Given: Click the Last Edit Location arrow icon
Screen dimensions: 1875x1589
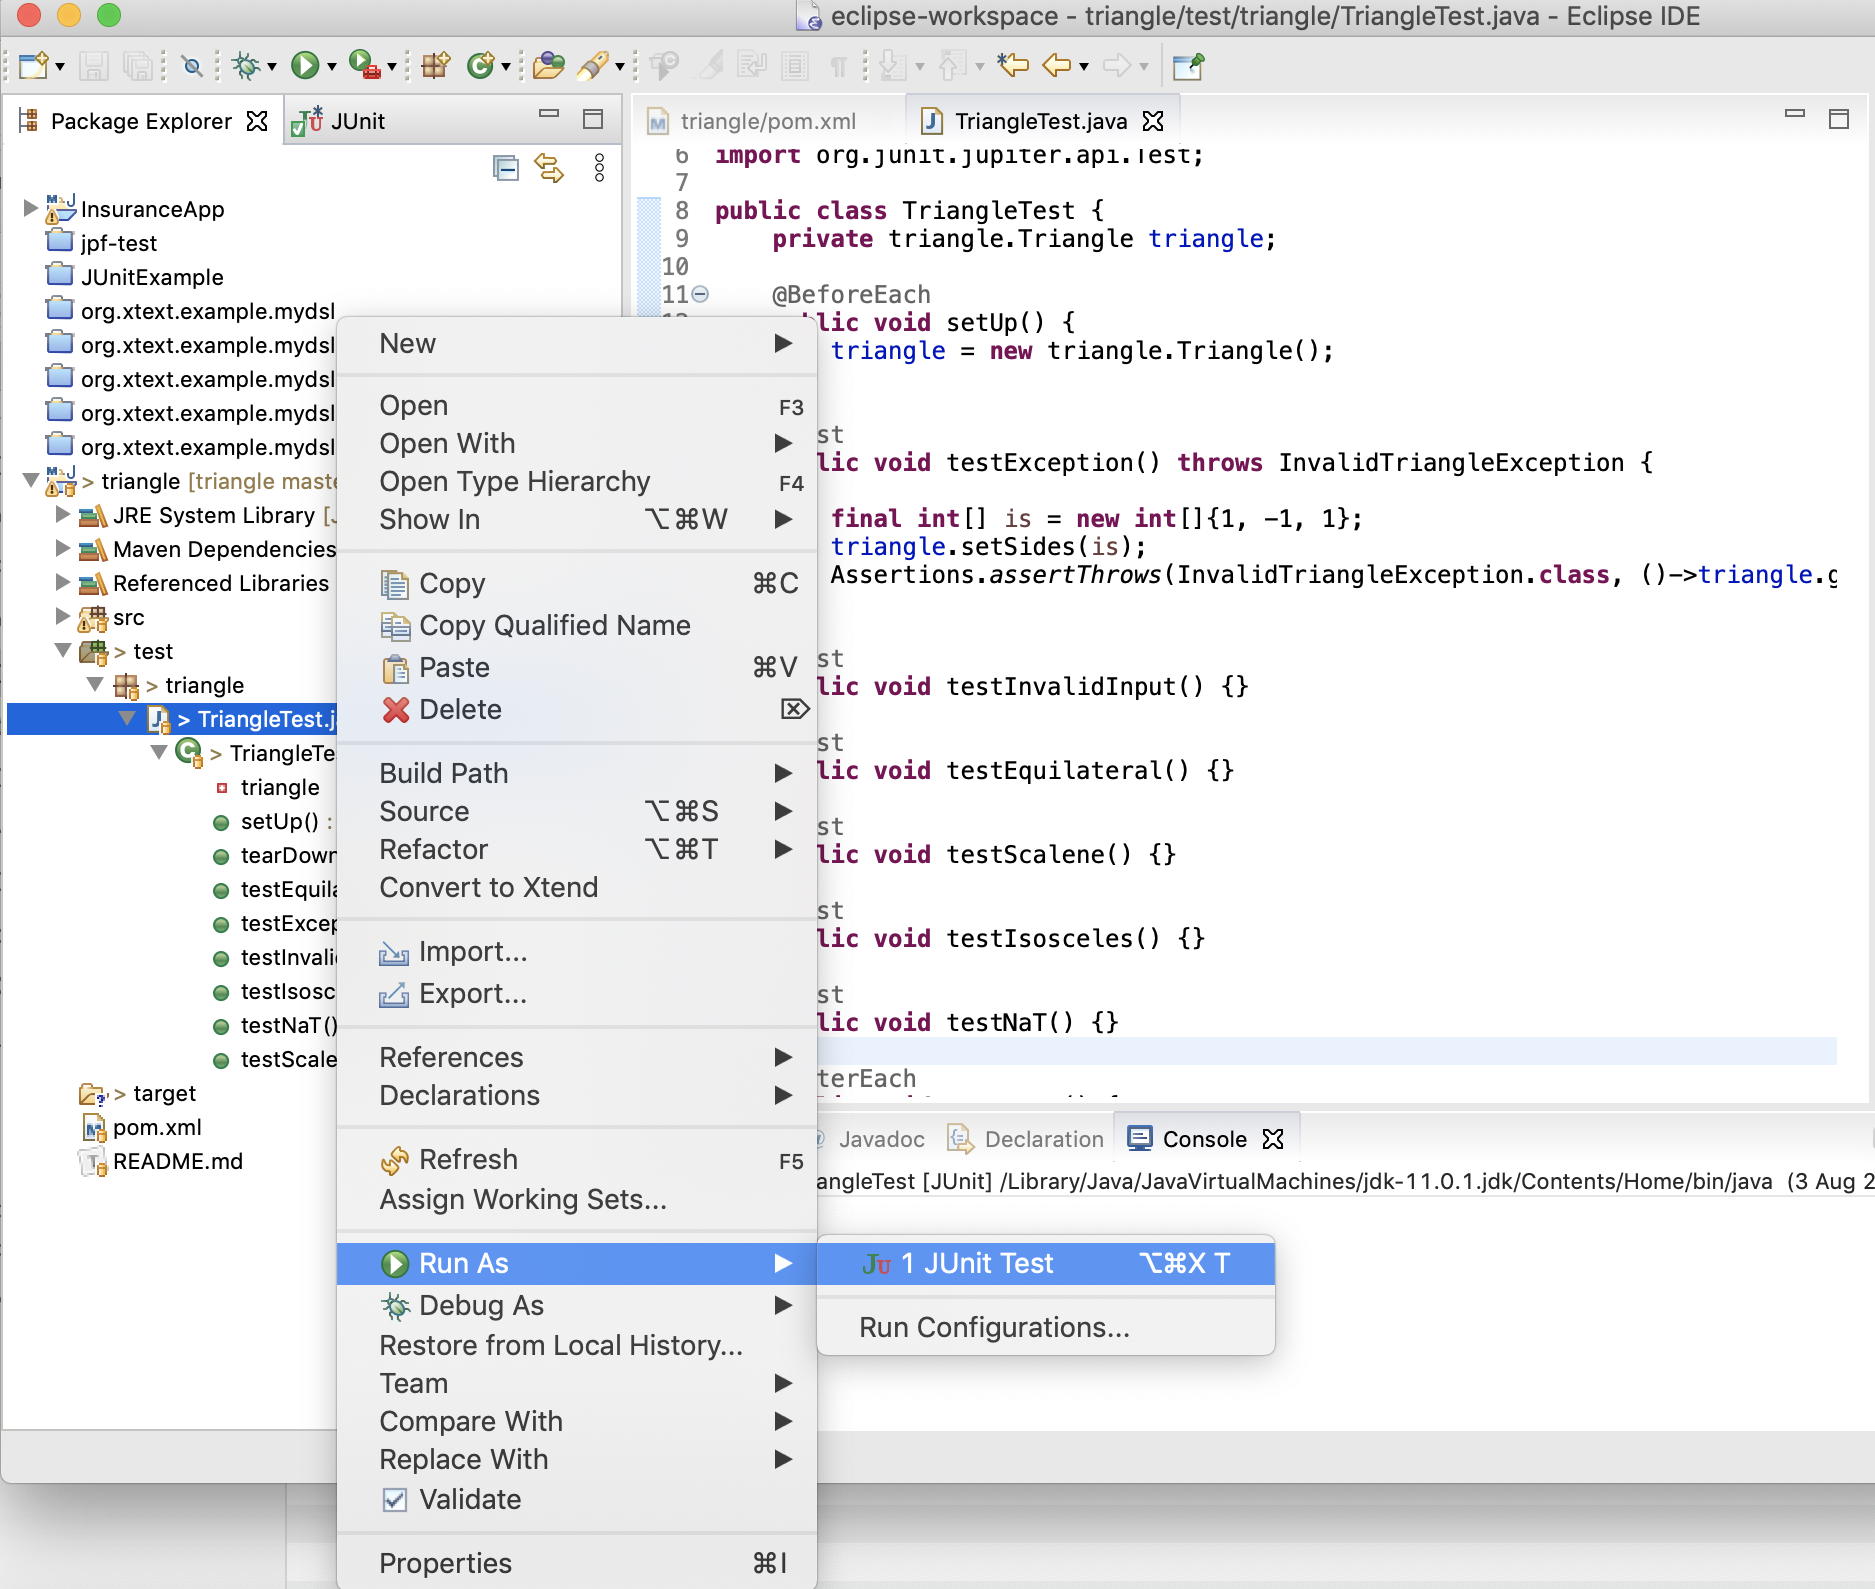Looking at the screenshot, I should 1013,66.
